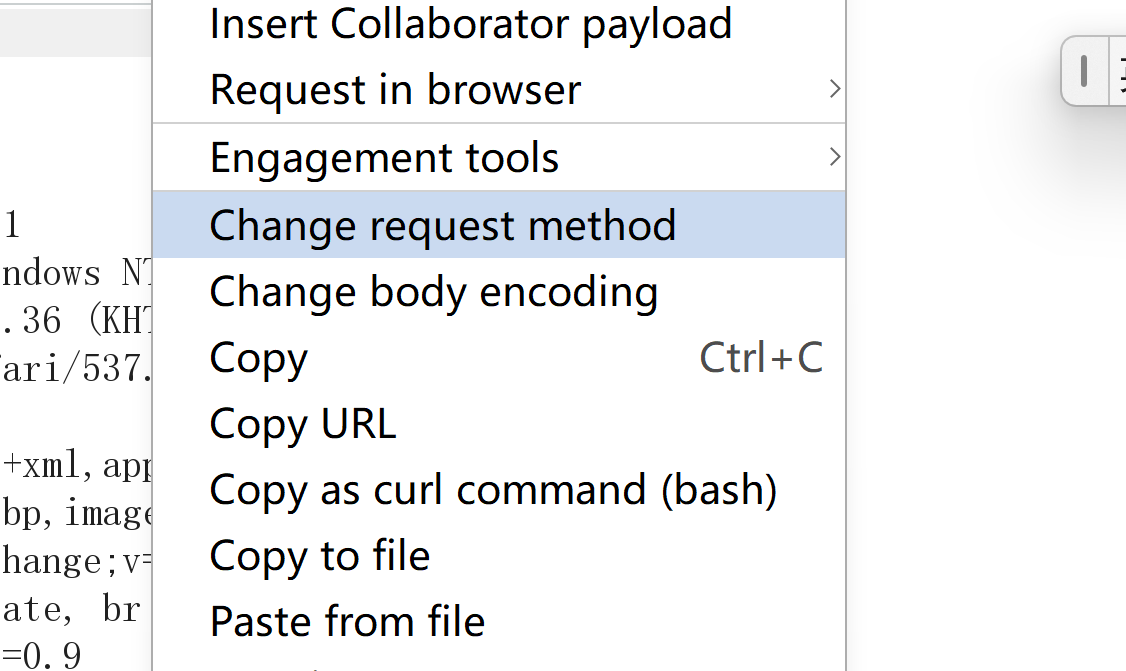Select Change body encoding option
Image resolution: width=1126 pixels, height=671 pixels.
click(x=433, y=292)
